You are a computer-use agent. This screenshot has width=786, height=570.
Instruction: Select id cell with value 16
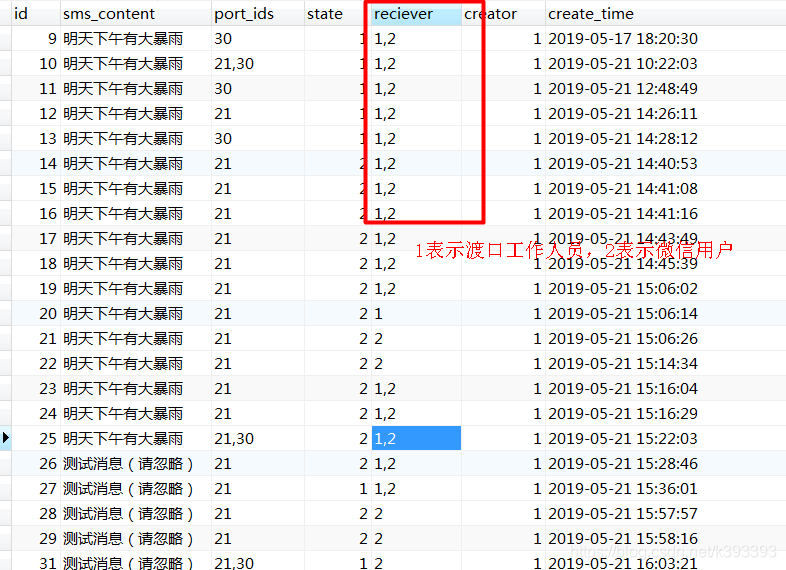click(x=36, y=214)
